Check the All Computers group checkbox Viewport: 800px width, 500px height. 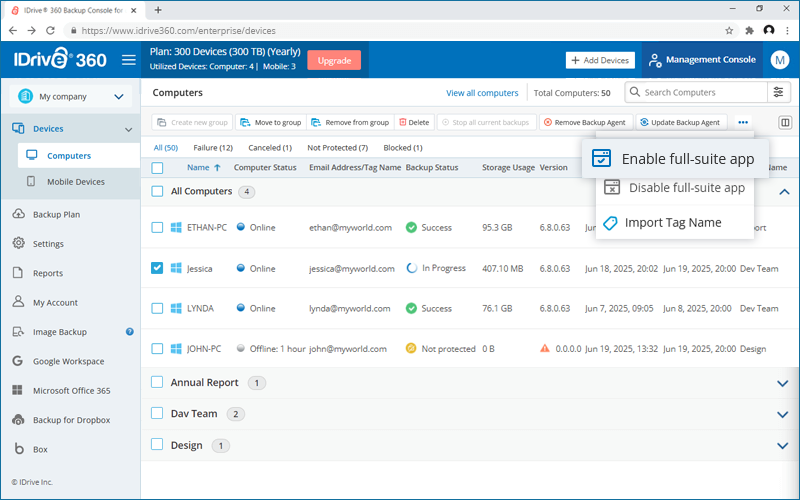tap(157, 191)
